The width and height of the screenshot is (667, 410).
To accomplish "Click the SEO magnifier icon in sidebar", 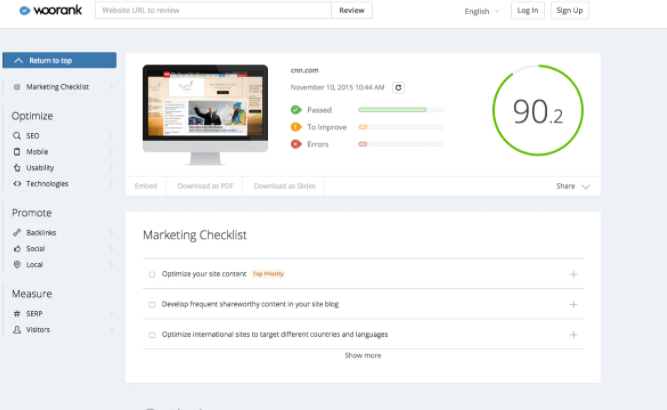I will (17, 136).
